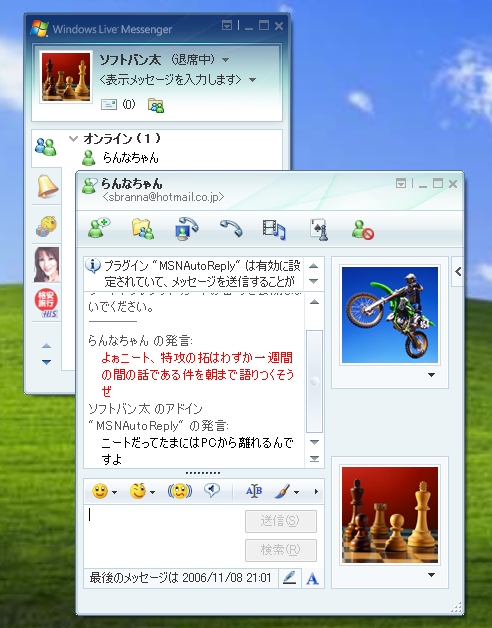The height and width of the screenshot is (628, 492).
Task: Open the media sharing film and music icon
Action: [x=274, y=229]
